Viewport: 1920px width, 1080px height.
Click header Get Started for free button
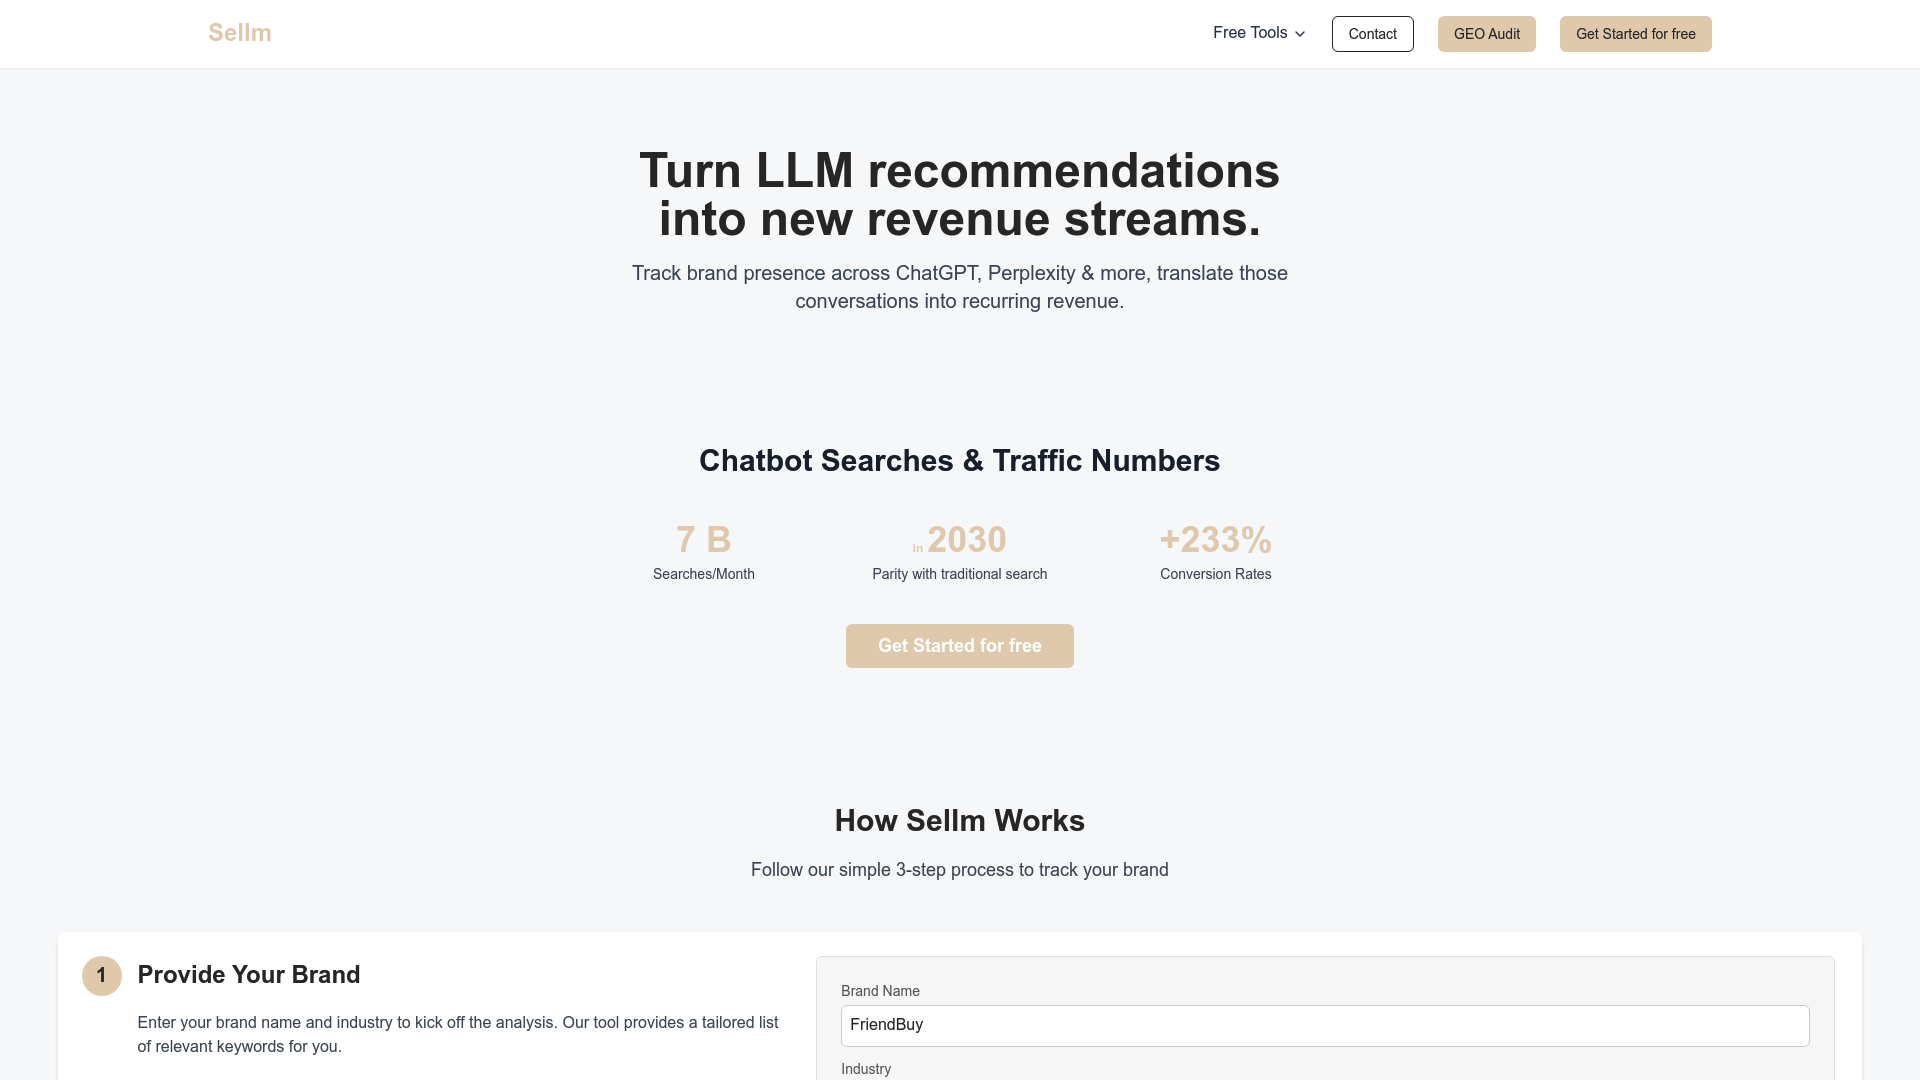click(x=1635, y=34)
